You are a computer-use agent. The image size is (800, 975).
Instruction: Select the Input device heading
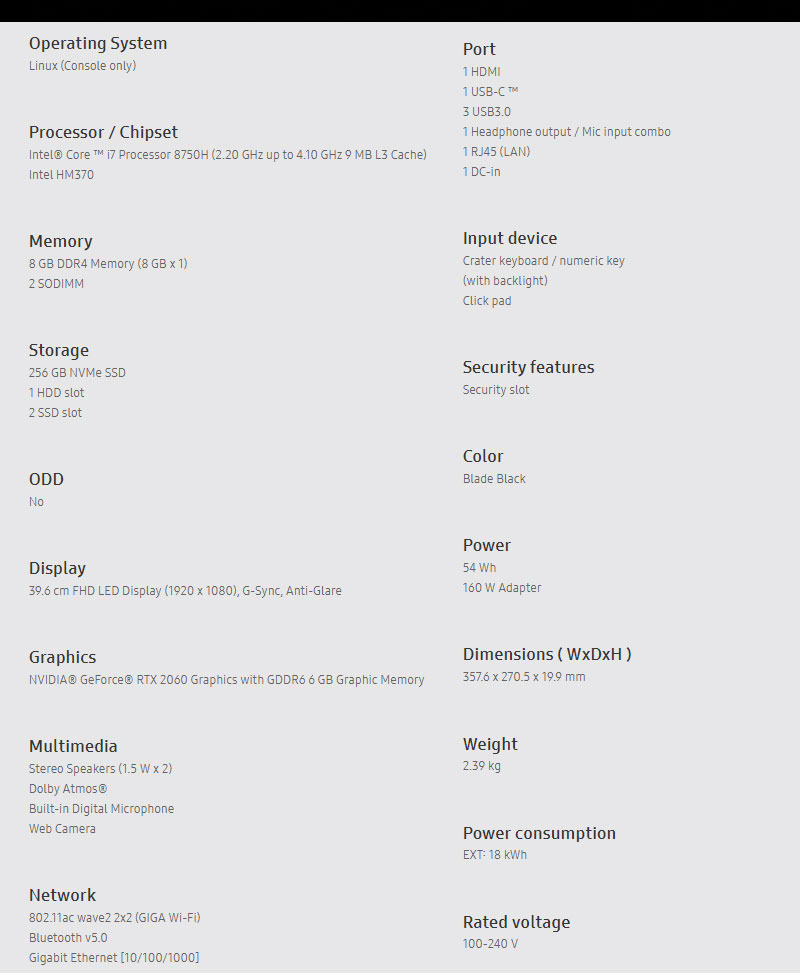tap(510, 238)
